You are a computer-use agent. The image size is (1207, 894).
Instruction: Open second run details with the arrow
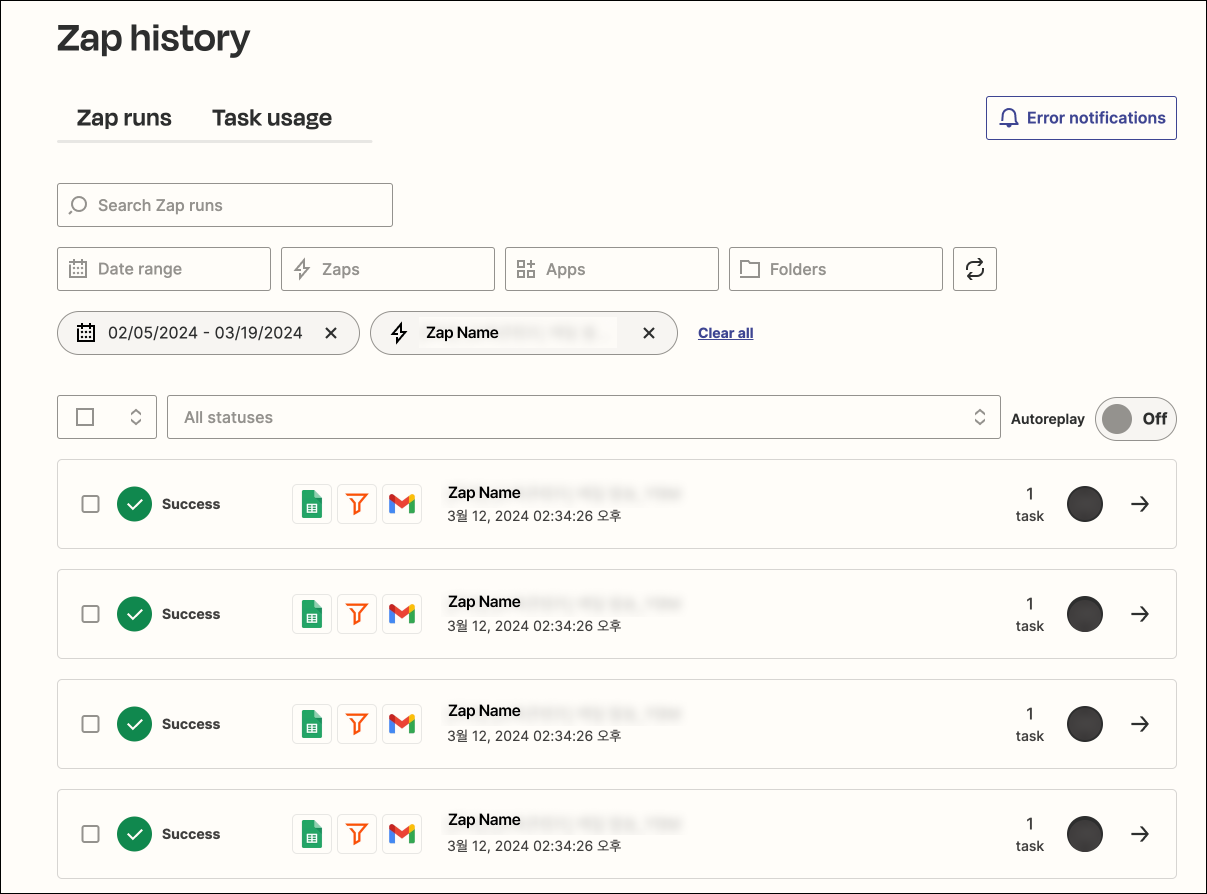1140,614
